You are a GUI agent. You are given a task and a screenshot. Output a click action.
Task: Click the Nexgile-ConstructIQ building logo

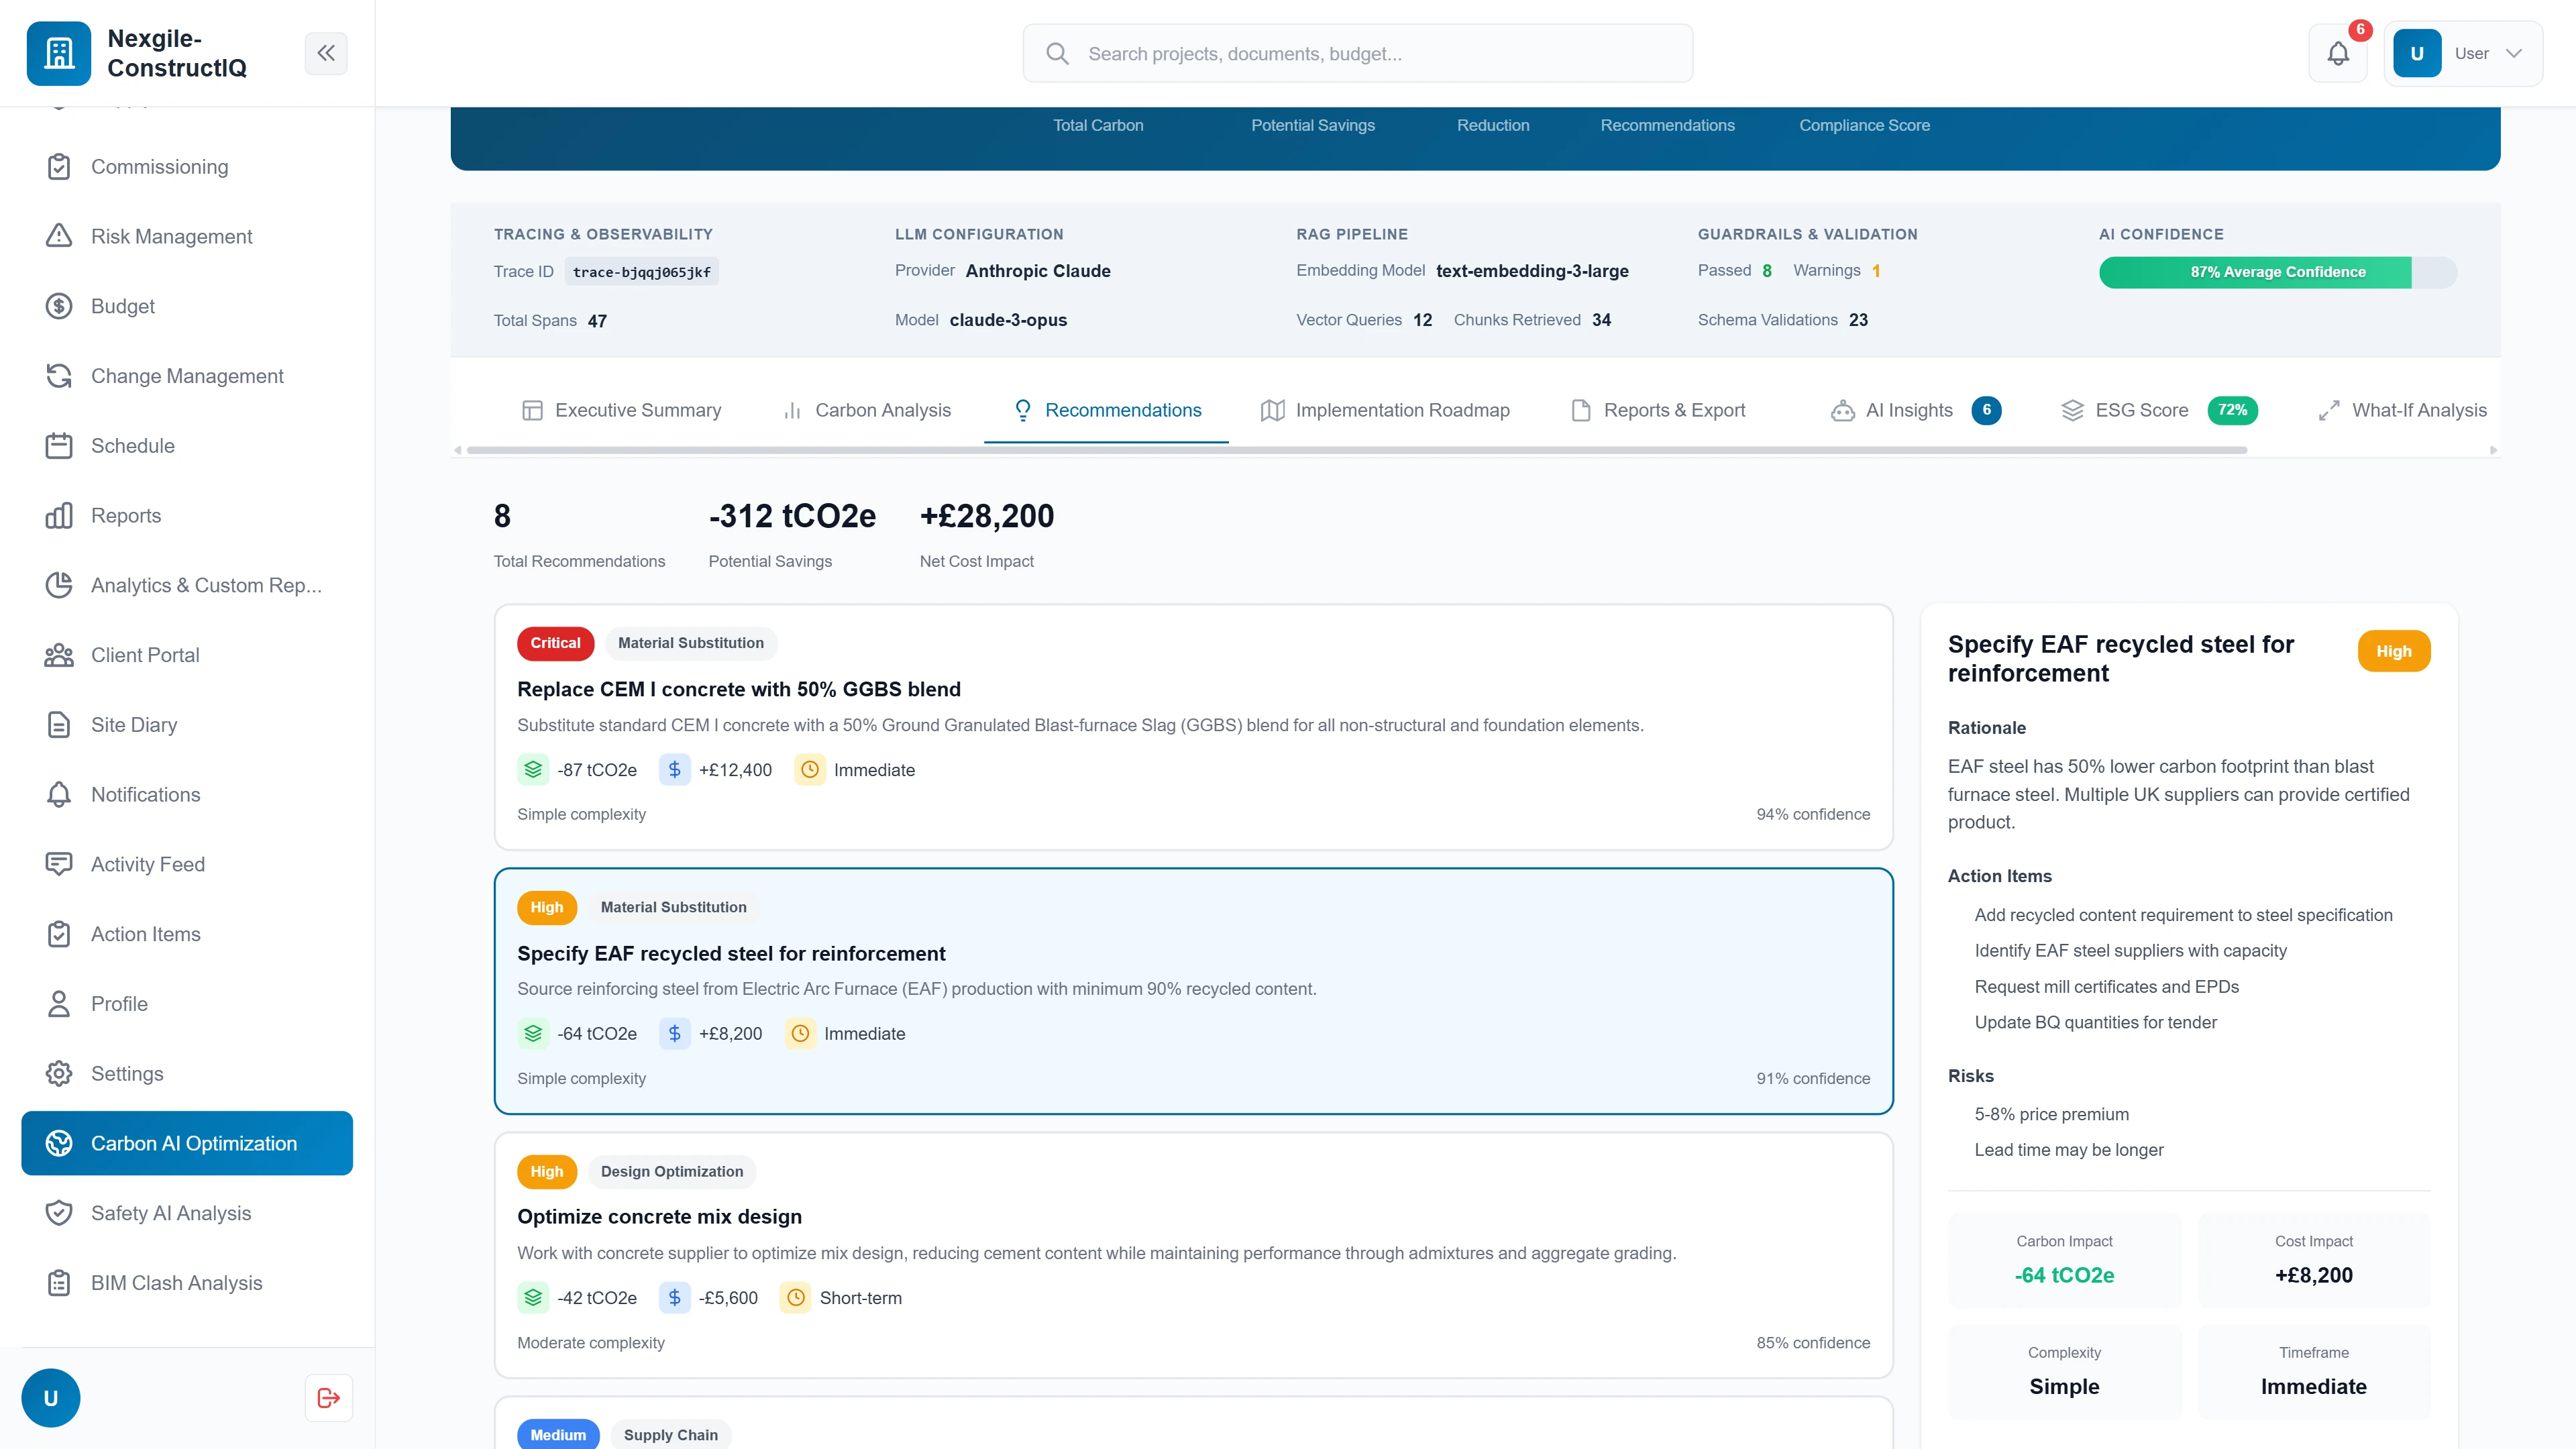[59, 53]
